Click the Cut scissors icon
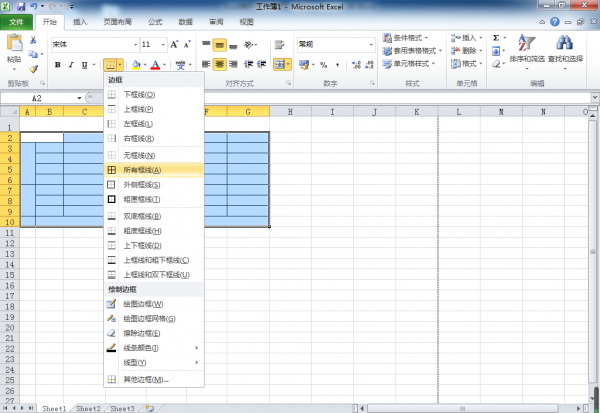 (x=33, y=40)
